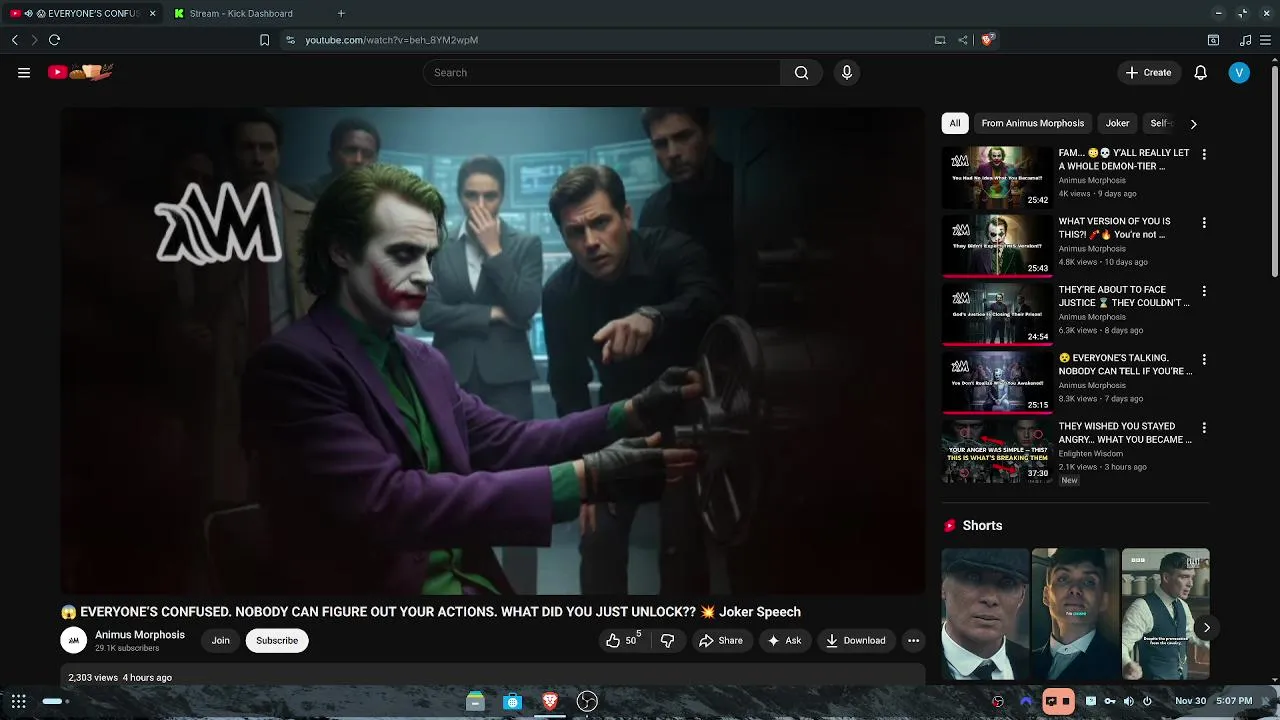The image size is (1280, 720).
Task: Open the Animus Morphosis channel name link
Action: (x=140, y=634)
